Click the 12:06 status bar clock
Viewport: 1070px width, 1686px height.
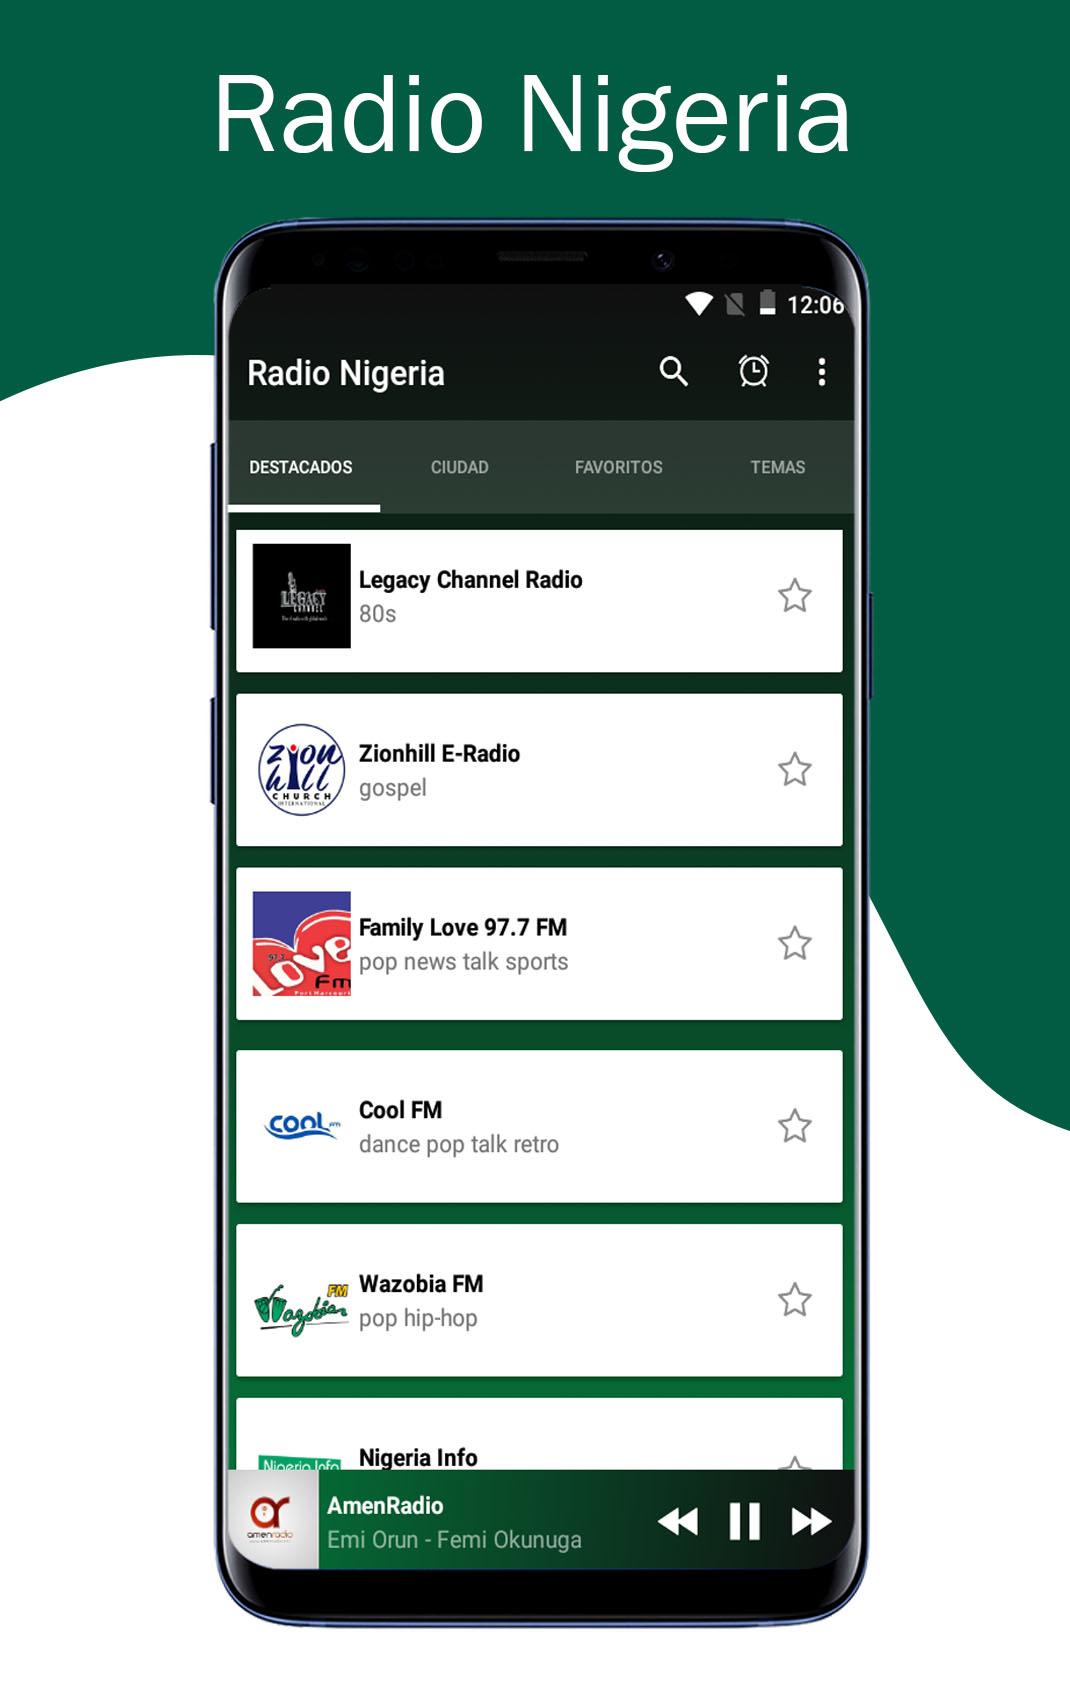pos(816,305)
